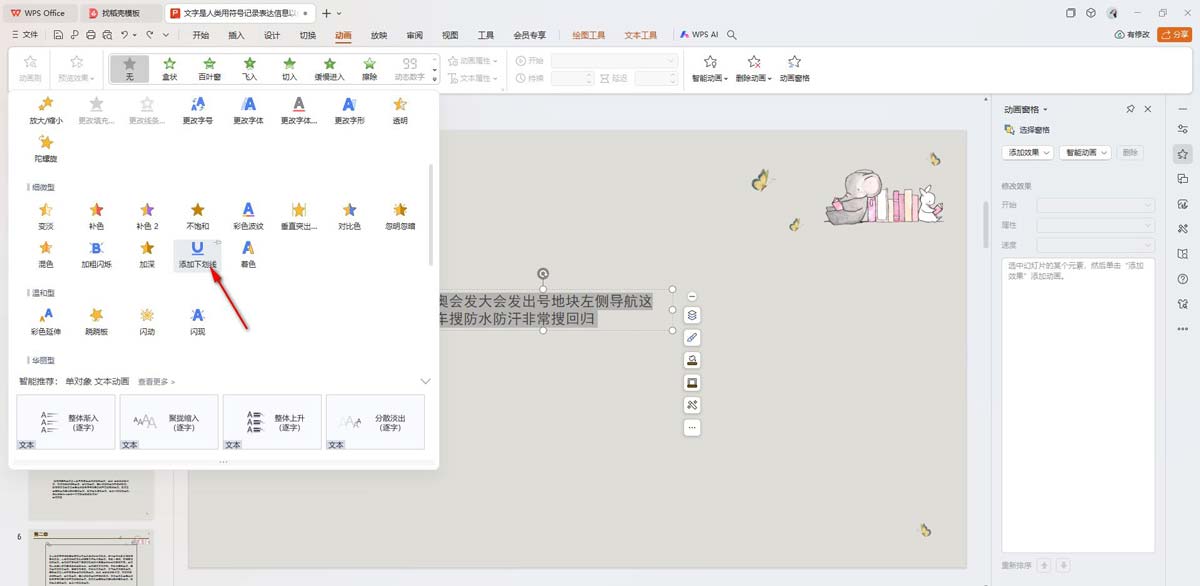Click the 查看更多 view more link

tap(155, 381)
